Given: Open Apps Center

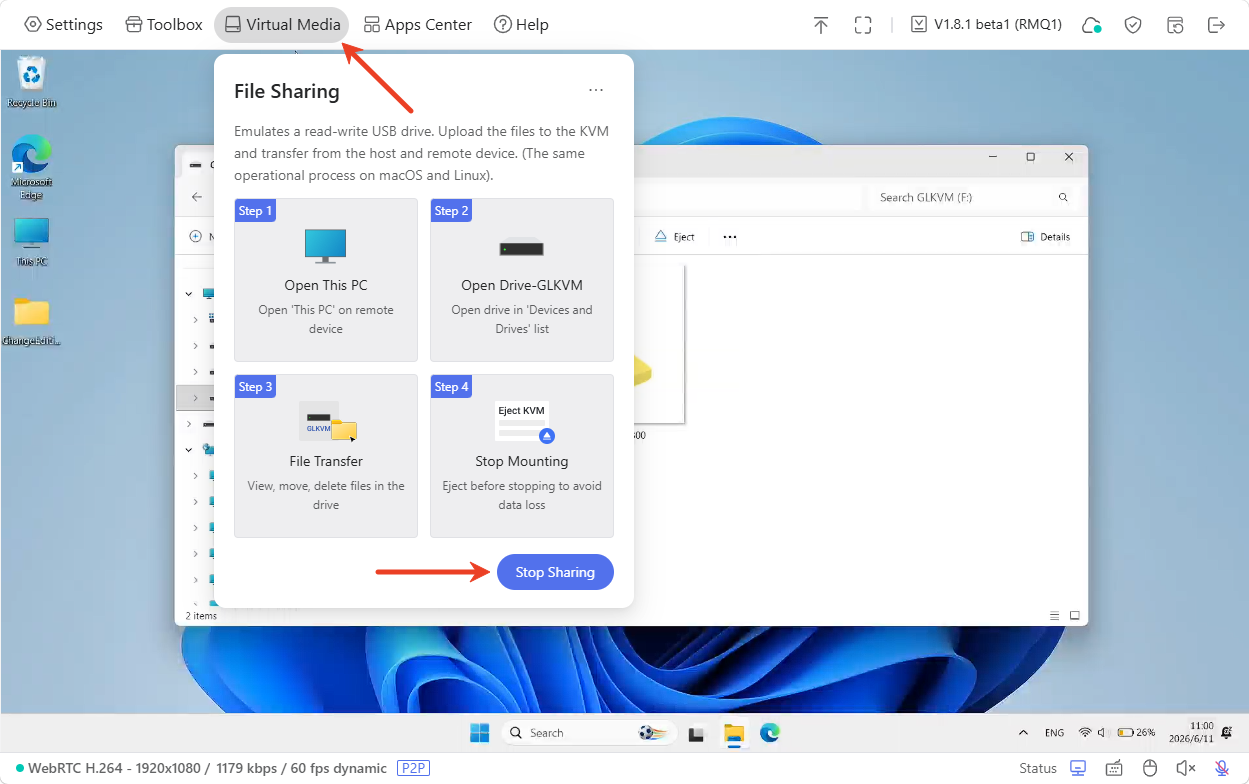Looking at the screenshot, I should coord(417,25).
